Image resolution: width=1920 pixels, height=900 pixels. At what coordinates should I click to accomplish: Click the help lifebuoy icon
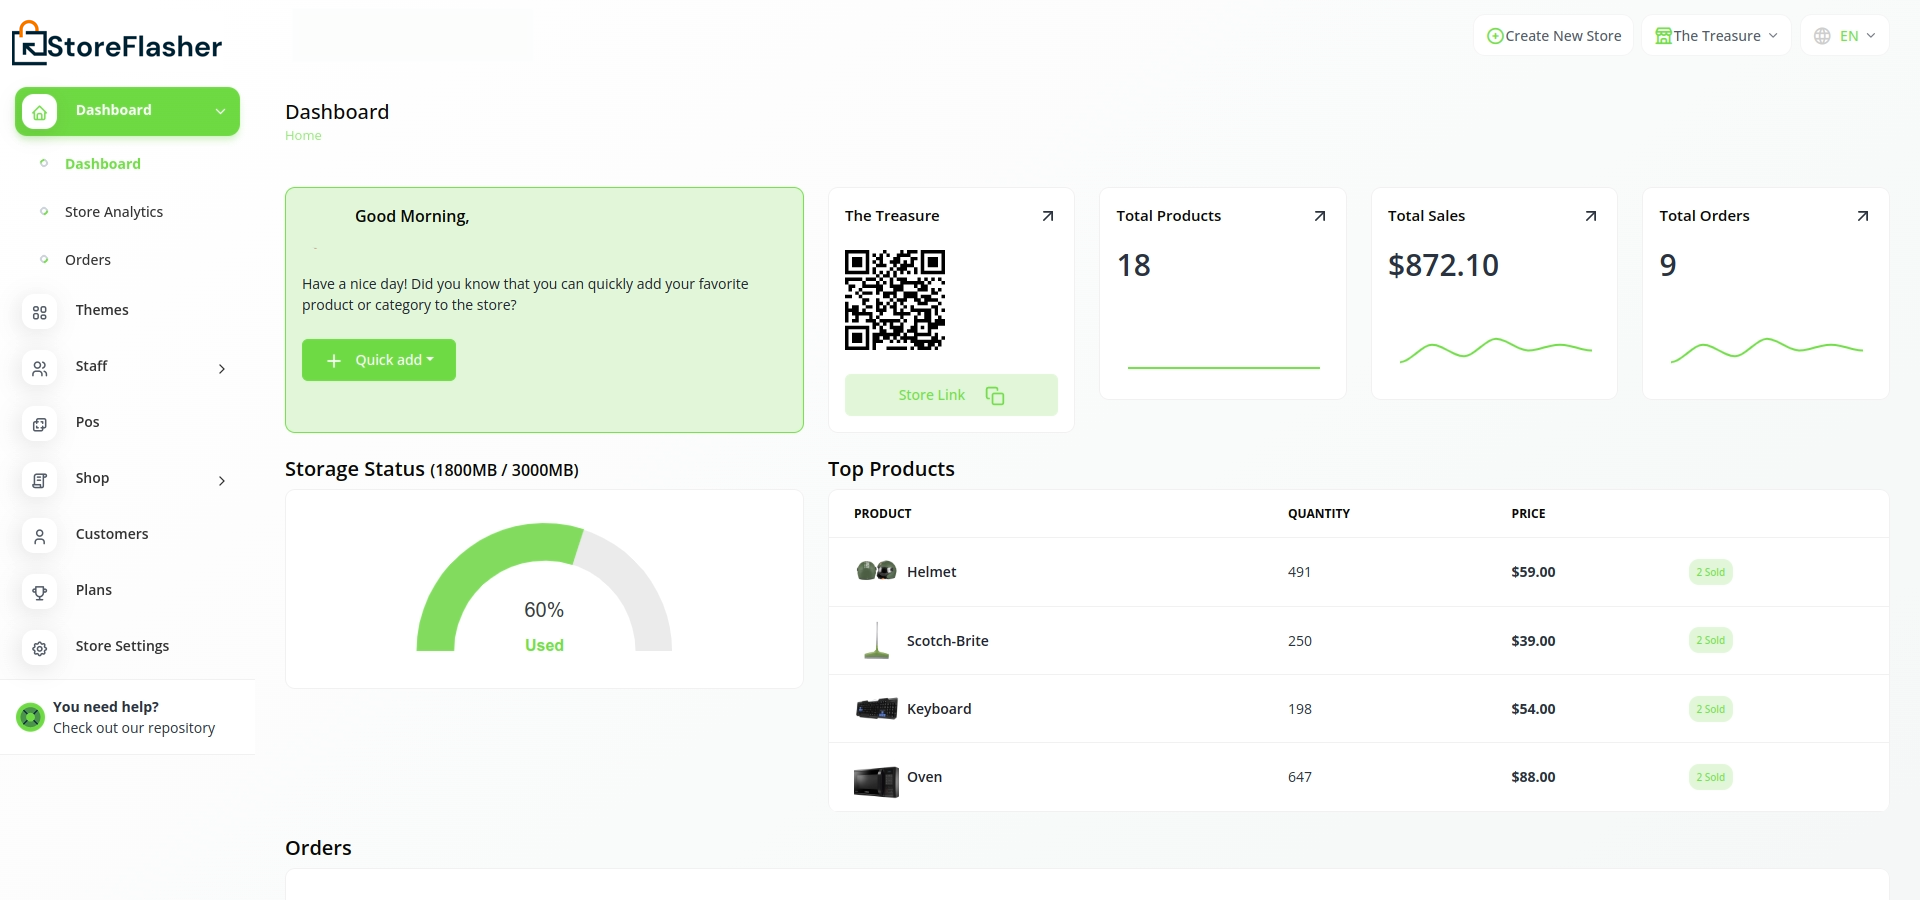pyautogui.click(x=31, y=717)
